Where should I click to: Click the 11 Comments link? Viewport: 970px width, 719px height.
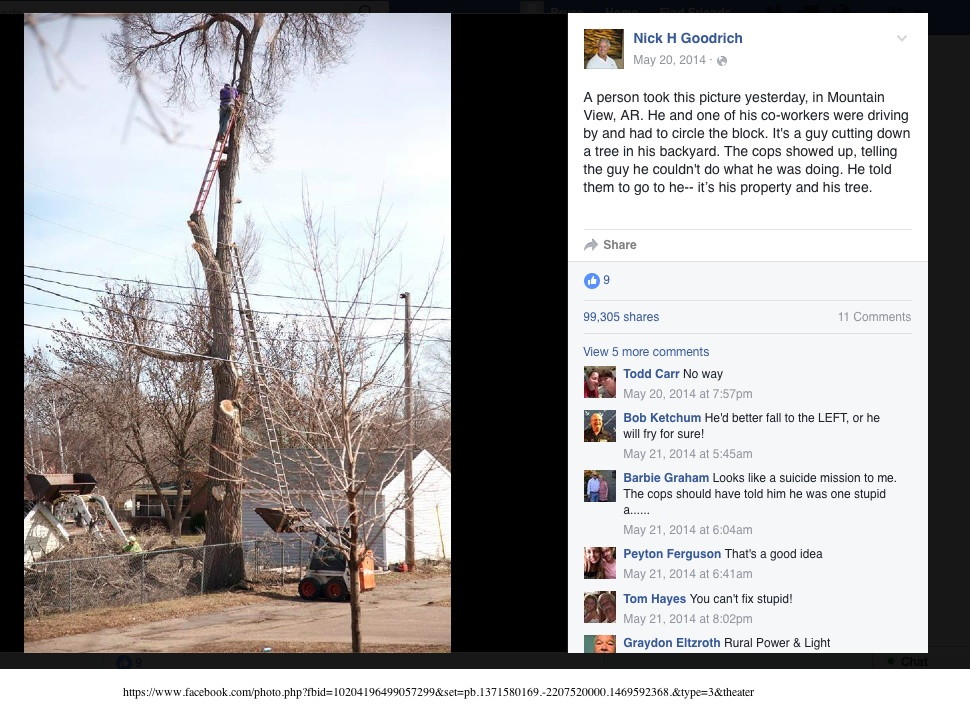pyautogui.click(x=874, y=317)
